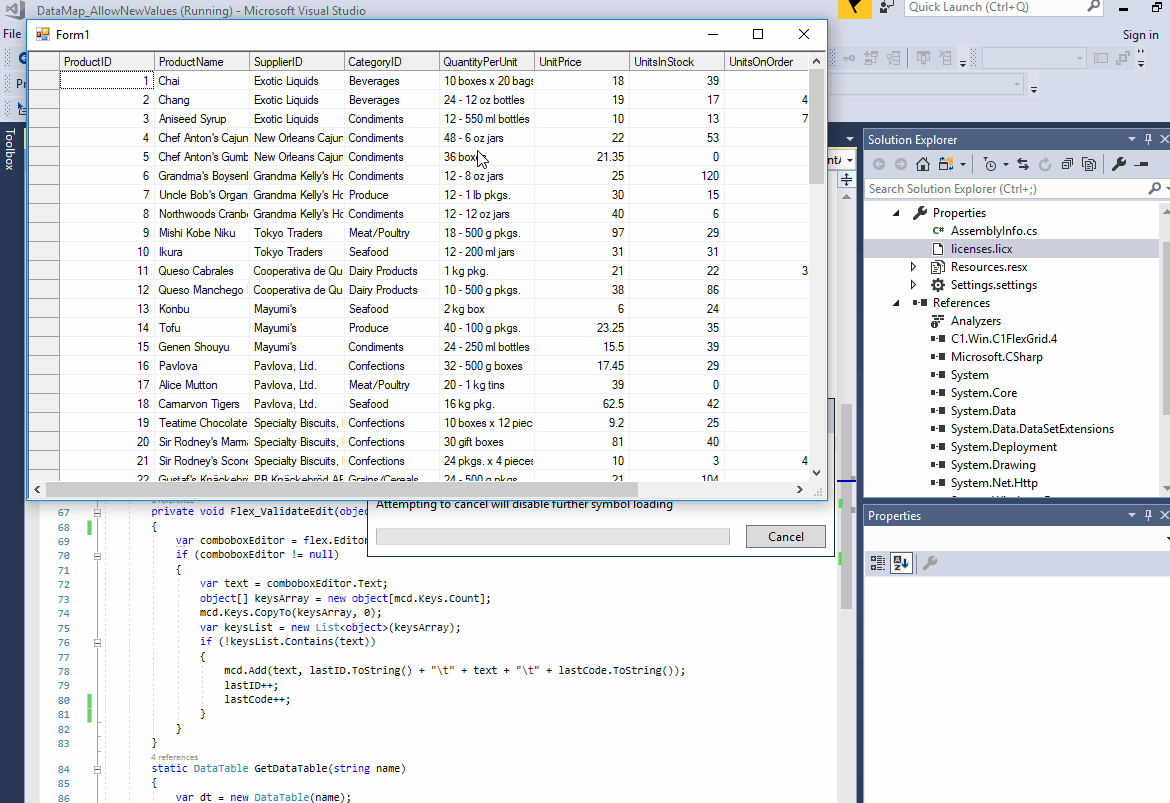Switch Solution Explorer views icon
This screenshot has height=803, width=1170.
946,164
